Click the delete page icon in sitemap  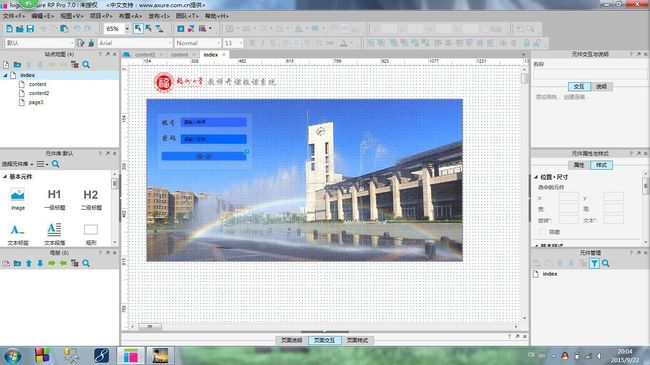[75, 65]
